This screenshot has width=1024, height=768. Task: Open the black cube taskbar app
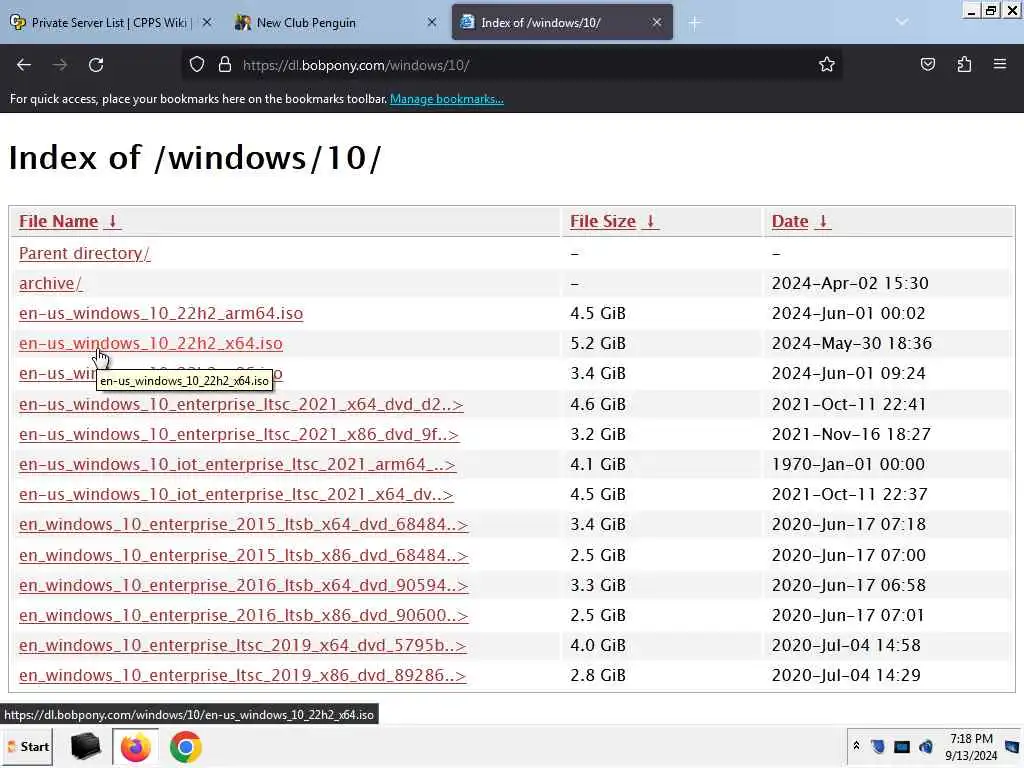tap(85, 747)
